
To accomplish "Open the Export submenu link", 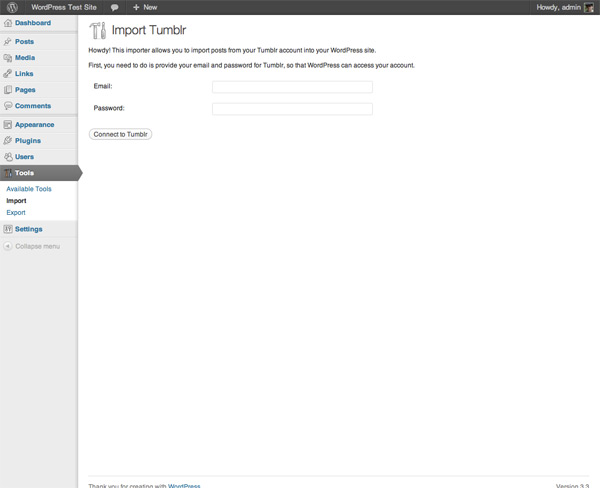I will [16, 212].
